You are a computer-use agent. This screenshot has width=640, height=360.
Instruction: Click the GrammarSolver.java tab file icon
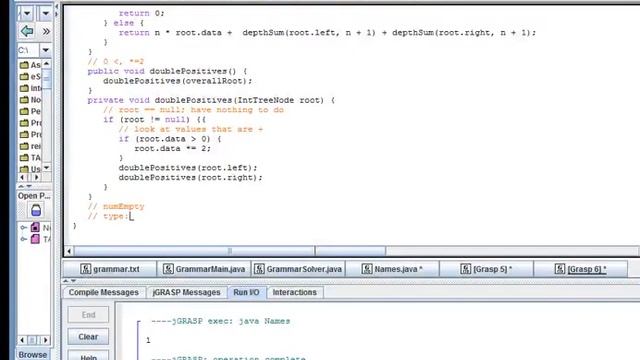coord(259,269)
